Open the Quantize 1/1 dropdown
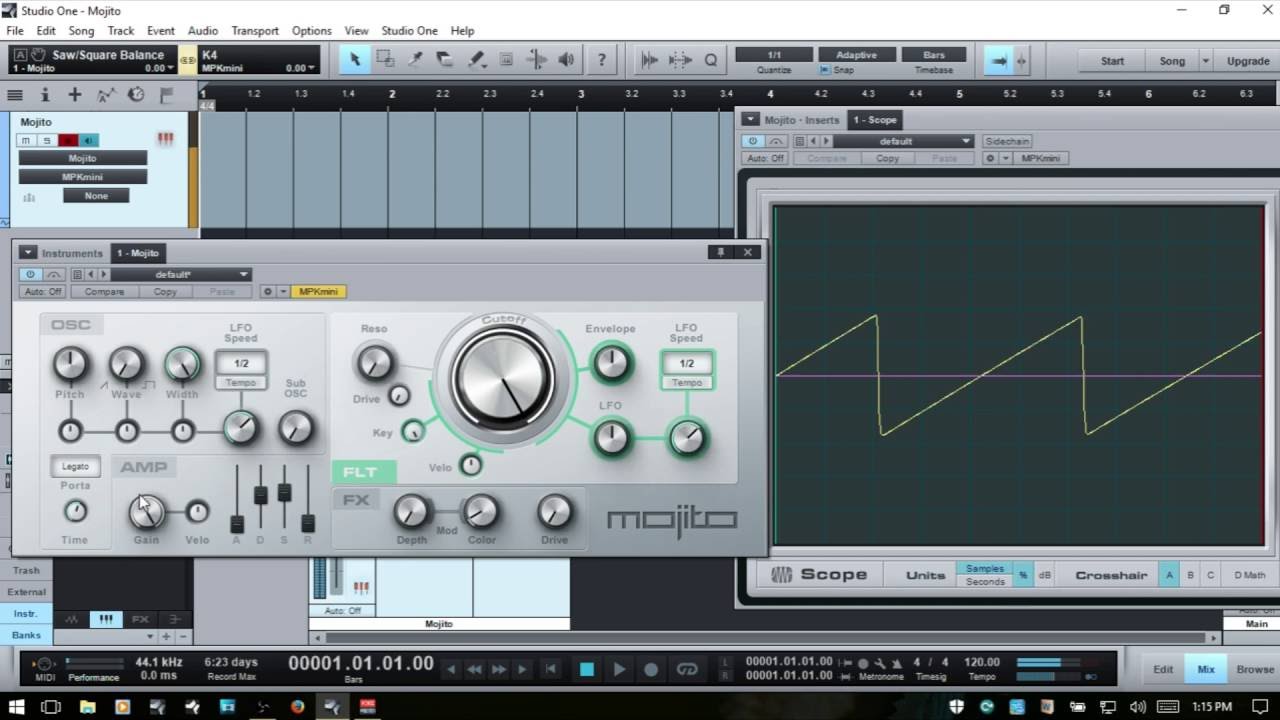This screenshot has height=720, width=1280. click(x=775, y=55)
